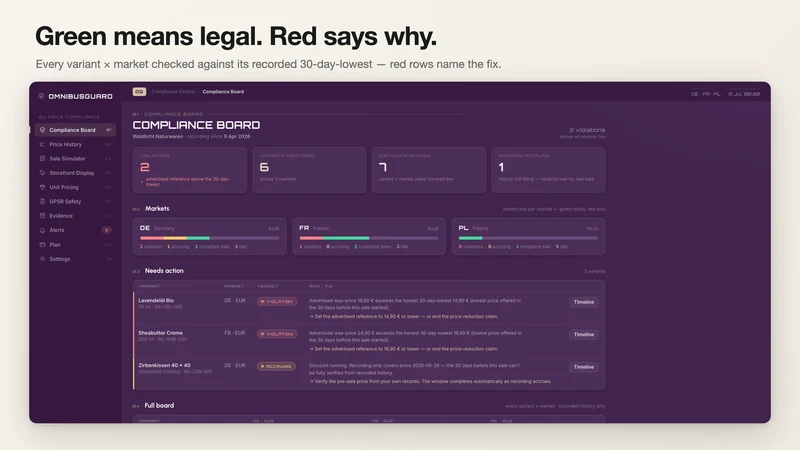Click the Accruing badge on Zirbenkissen row

tap(276, 366)
